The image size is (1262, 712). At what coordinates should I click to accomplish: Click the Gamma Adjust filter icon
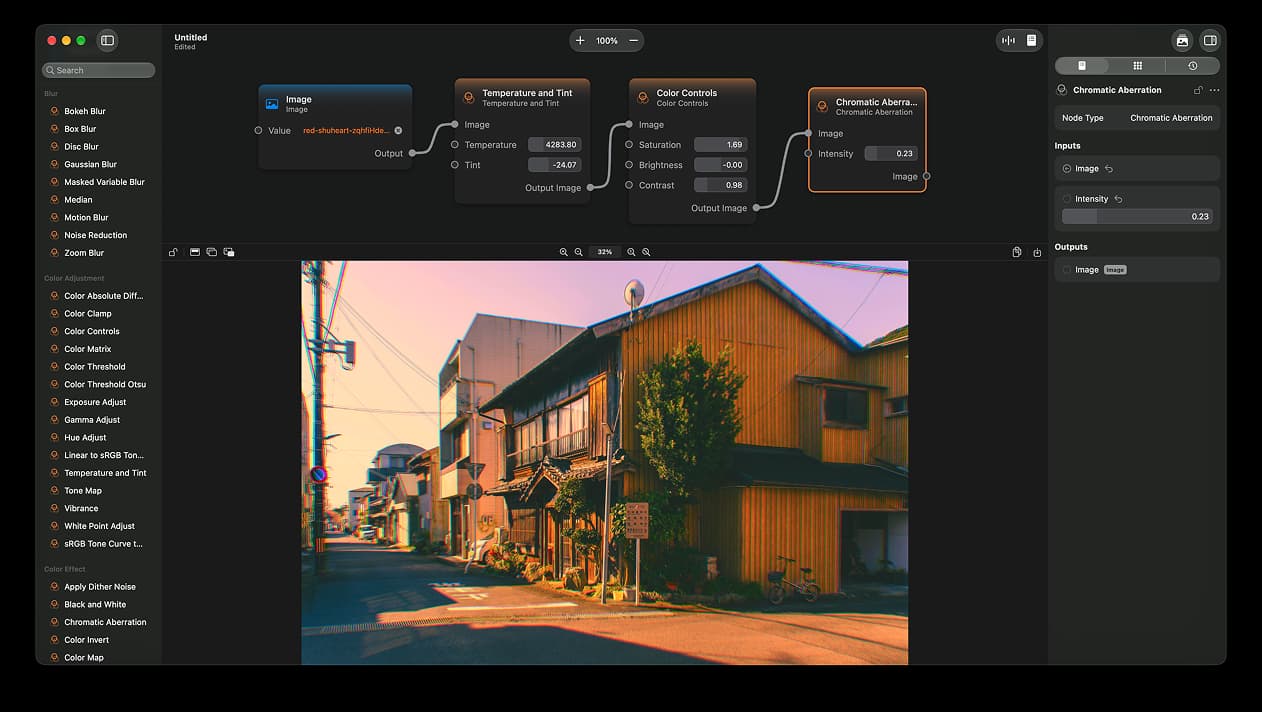pos(55,420)
